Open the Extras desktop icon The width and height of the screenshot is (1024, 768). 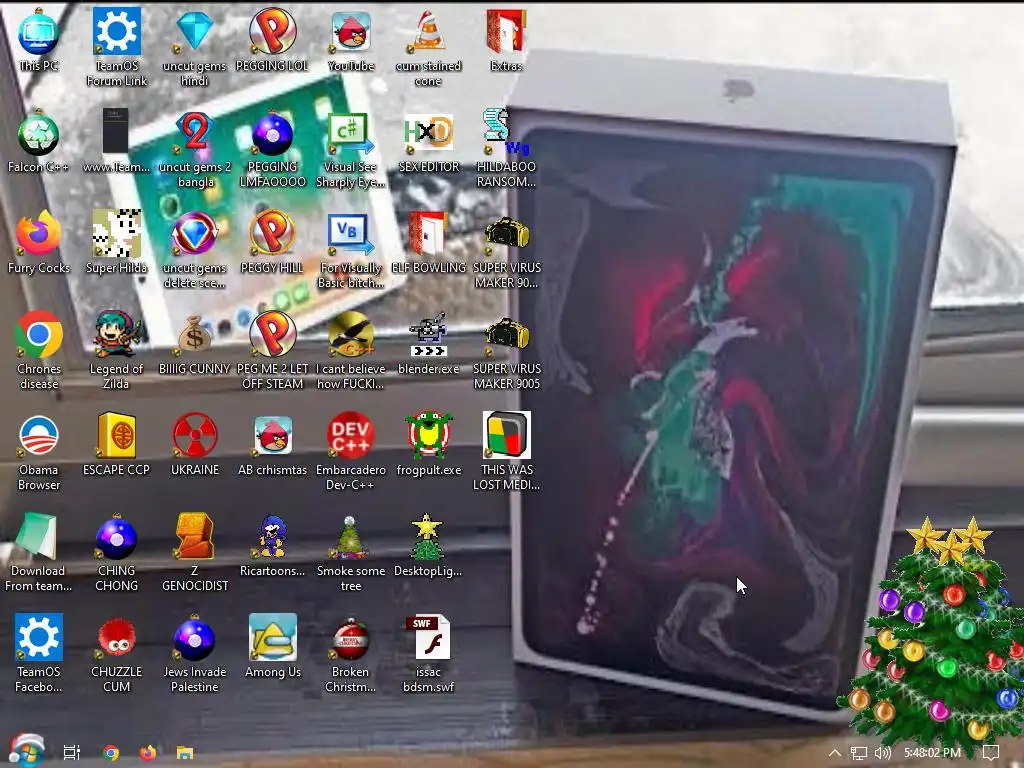[x=506, y=40]
